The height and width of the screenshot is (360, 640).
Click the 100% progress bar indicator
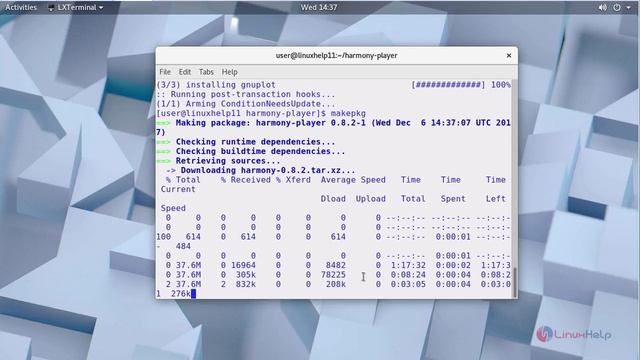tap(461, 85)
